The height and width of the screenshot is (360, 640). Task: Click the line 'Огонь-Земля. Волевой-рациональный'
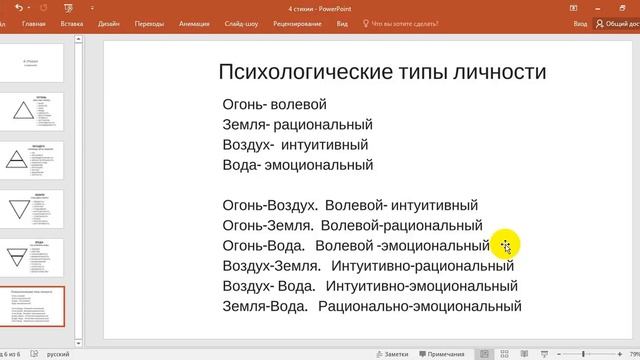[x=352, y=225]
